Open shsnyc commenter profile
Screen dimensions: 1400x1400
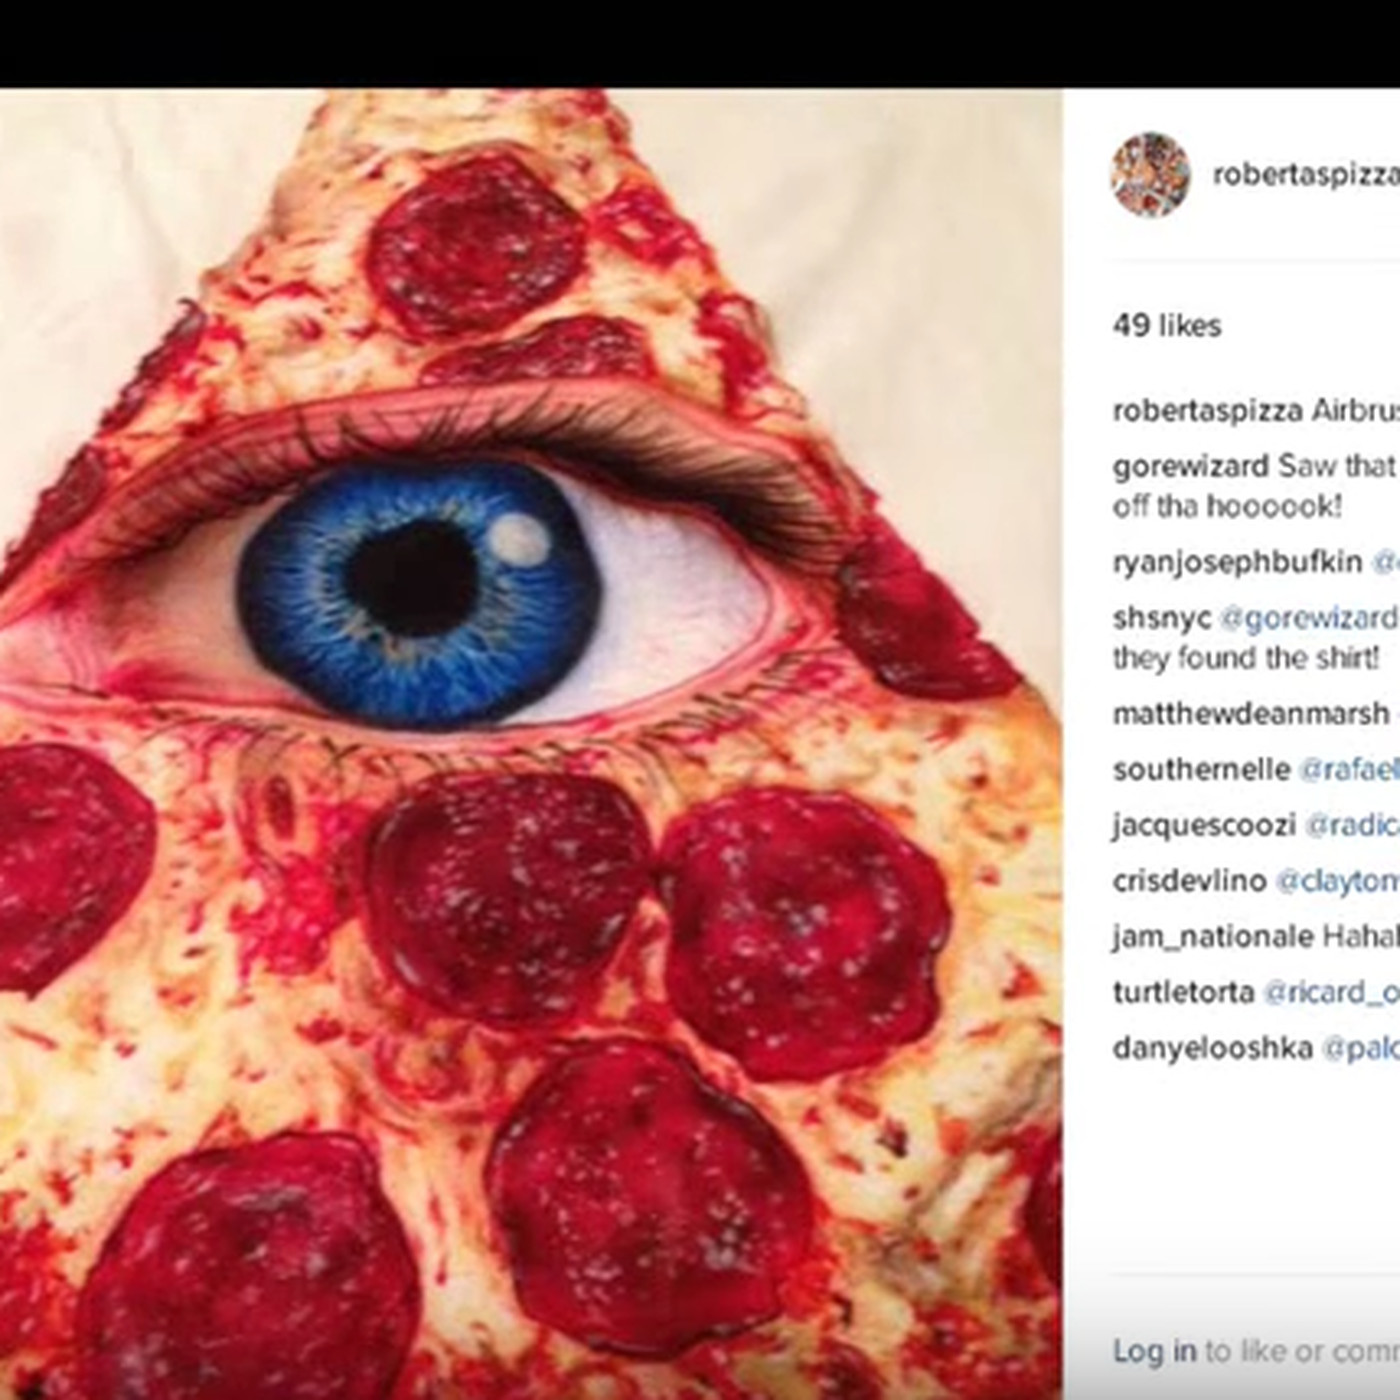coord(1161,619)
